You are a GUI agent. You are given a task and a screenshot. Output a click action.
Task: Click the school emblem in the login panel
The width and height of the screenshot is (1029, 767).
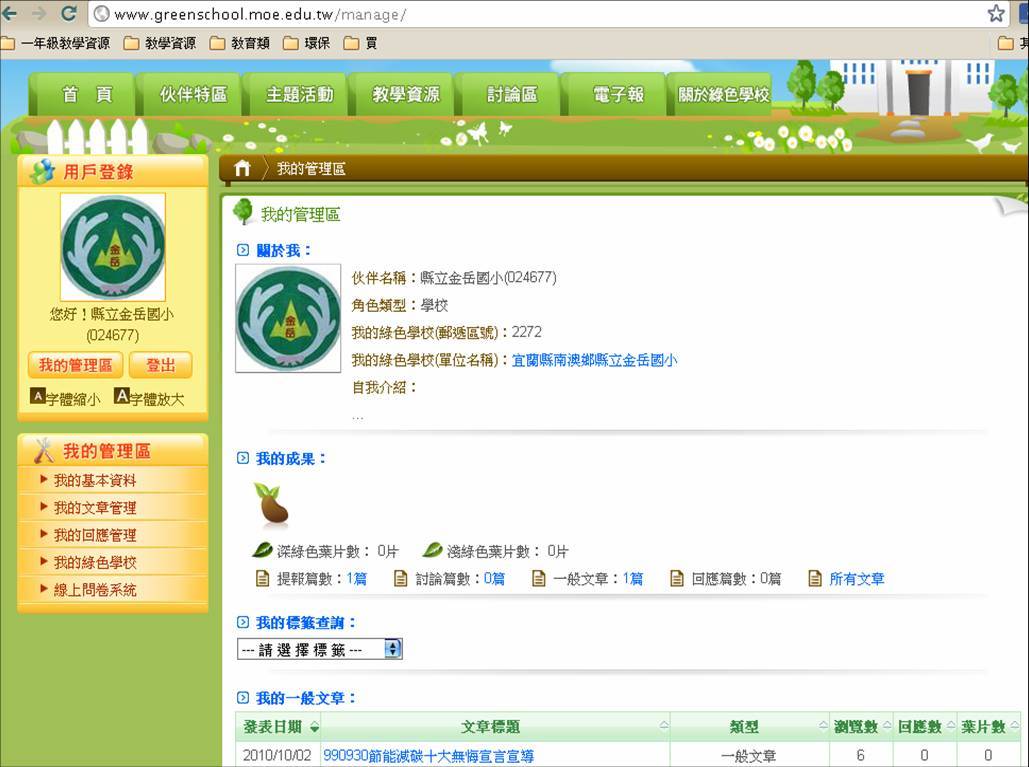(x=112, y=247)
